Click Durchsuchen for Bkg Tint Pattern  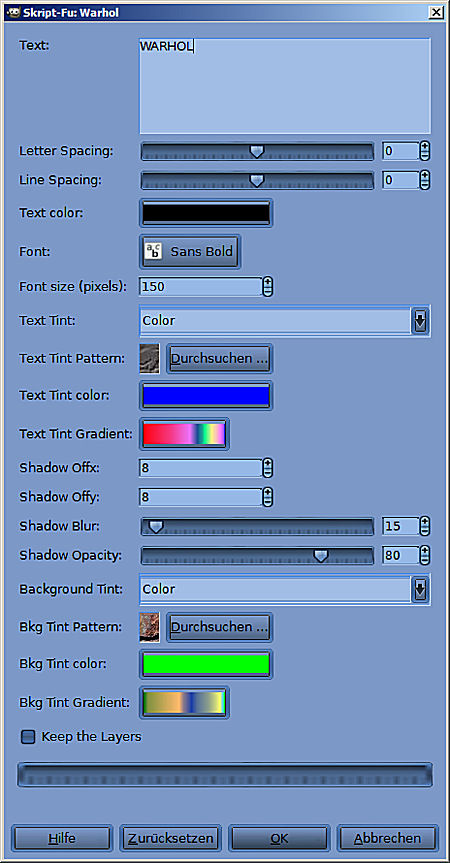point(219,627)
